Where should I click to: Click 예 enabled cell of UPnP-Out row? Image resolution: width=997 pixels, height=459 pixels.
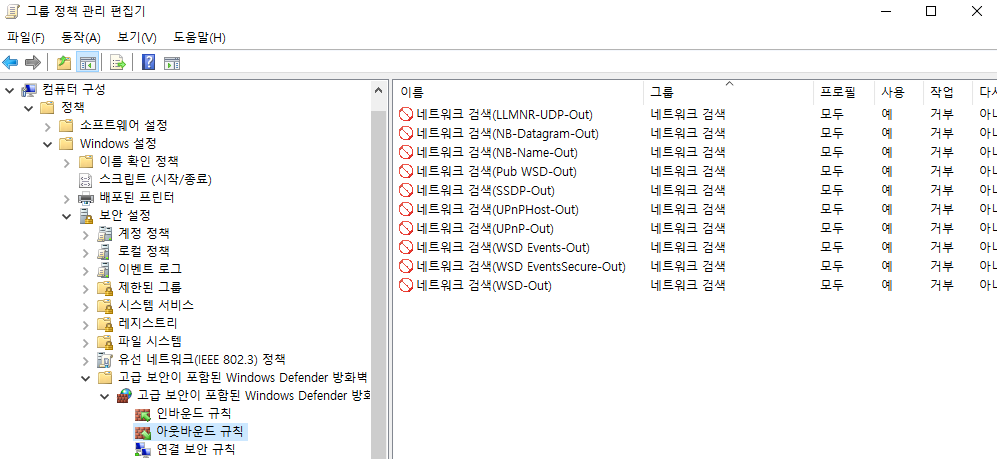pyautogui.click(x=886, y=228)
